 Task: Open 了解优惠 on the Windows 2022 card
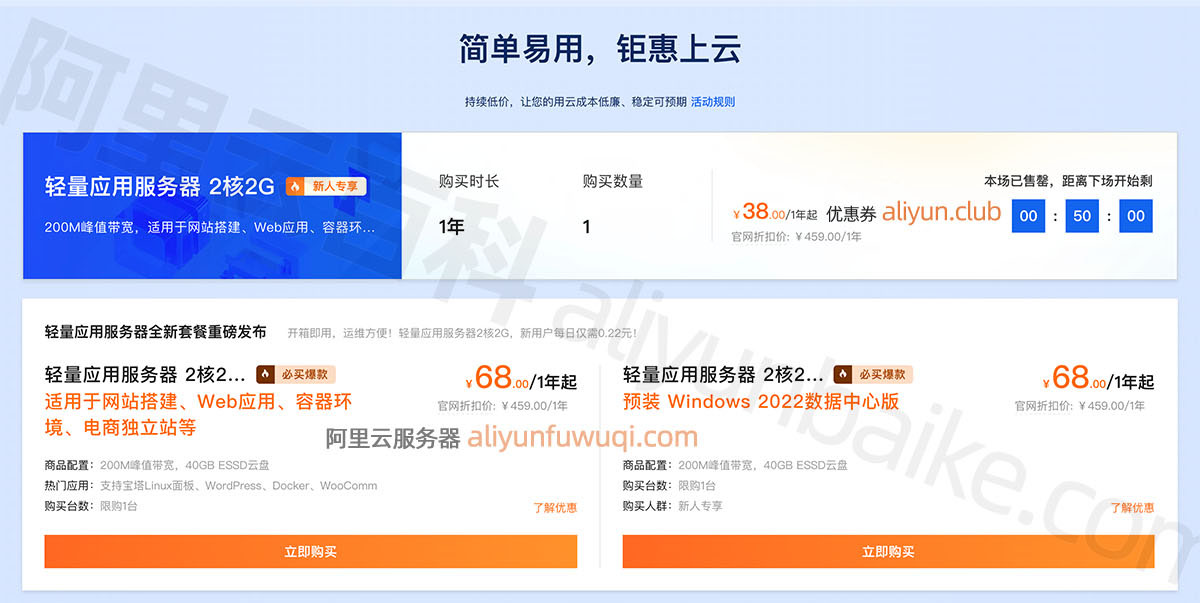1132,508
